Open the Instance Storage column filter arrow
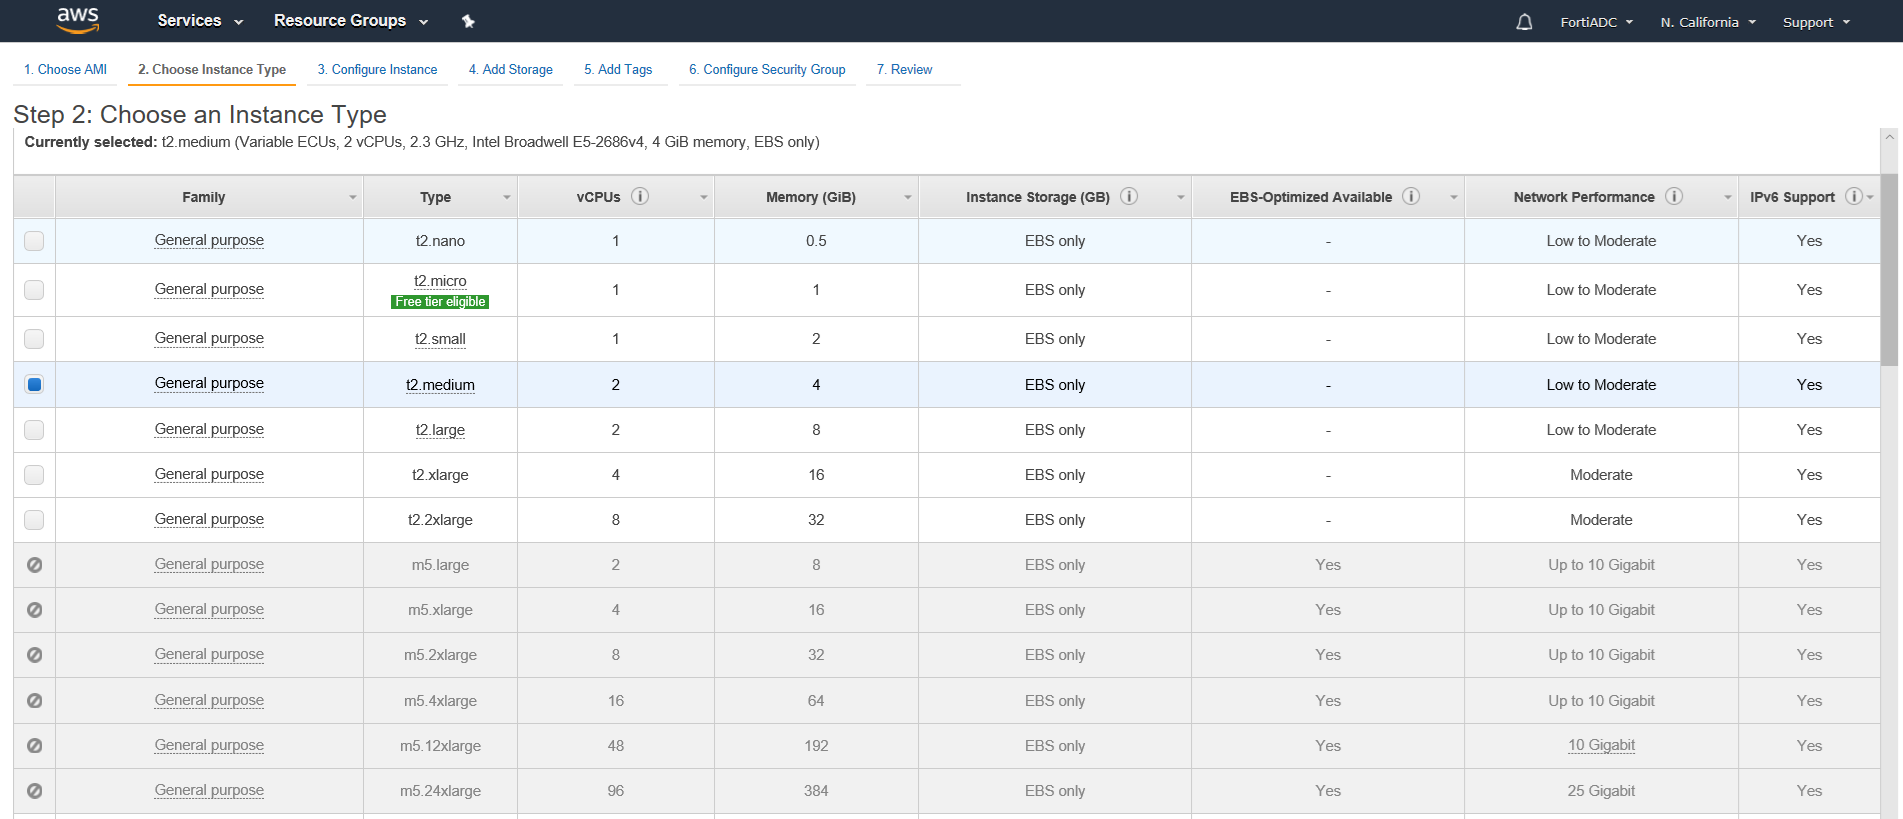Screen dimensions: 1903x819 [1180, 198]
